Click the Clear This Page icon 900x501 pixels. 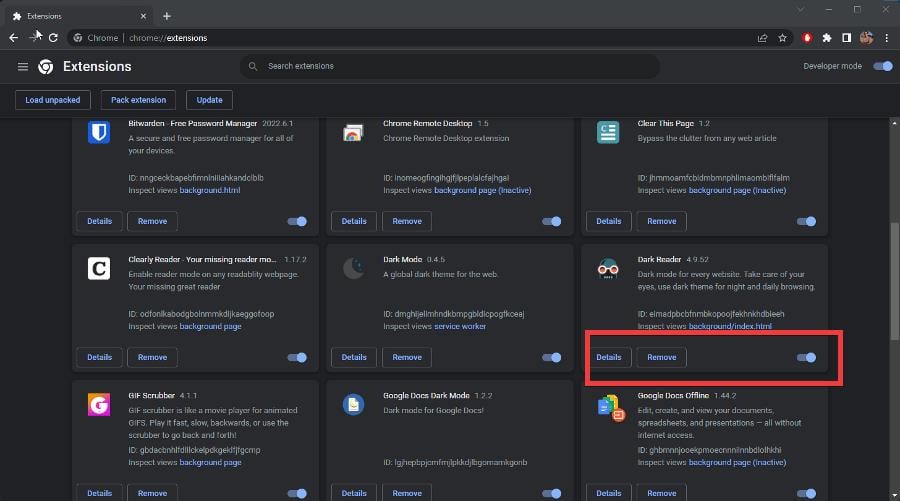tap(608, 133)
